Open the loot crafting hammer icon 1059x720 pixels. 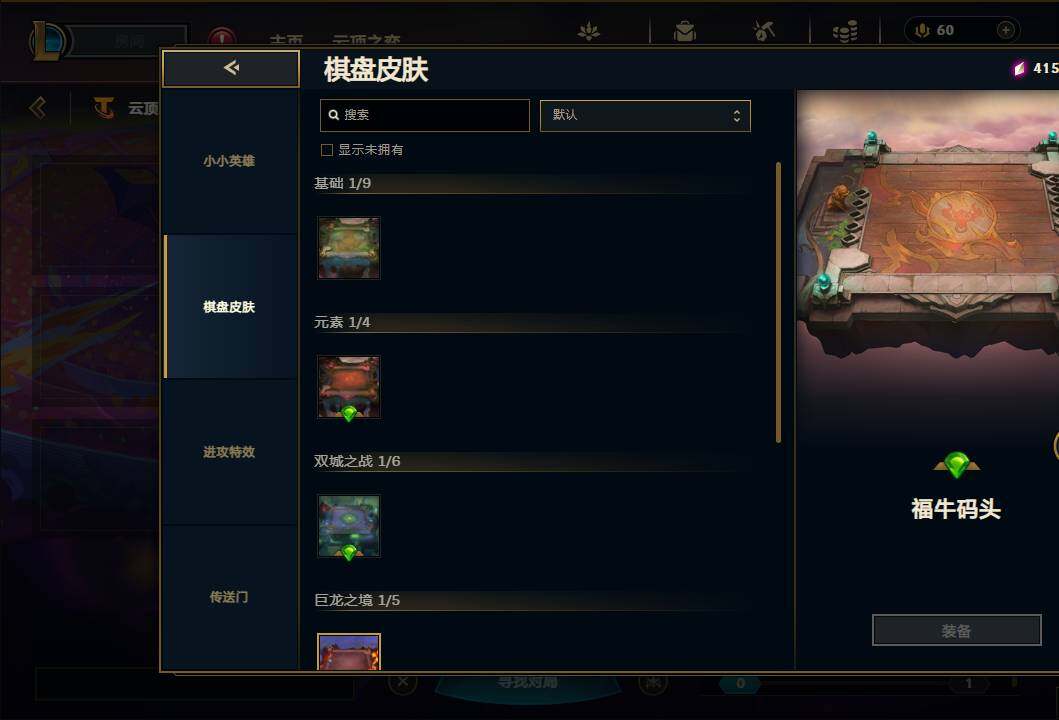[x=764, y=30]
